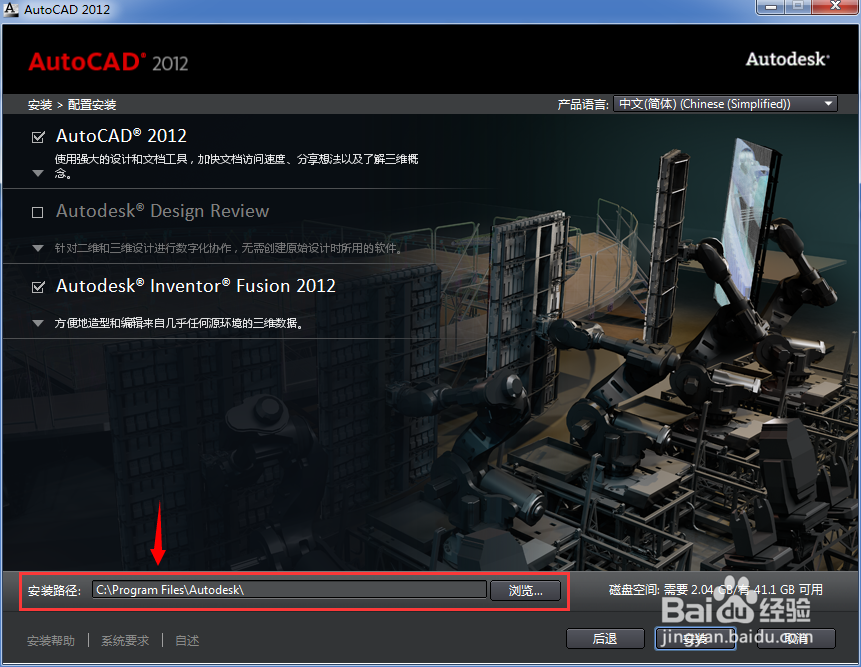Check the Autodesk Design Review checkbox
Viewport: 861px width, 667px height.
[x=37, y=212]
